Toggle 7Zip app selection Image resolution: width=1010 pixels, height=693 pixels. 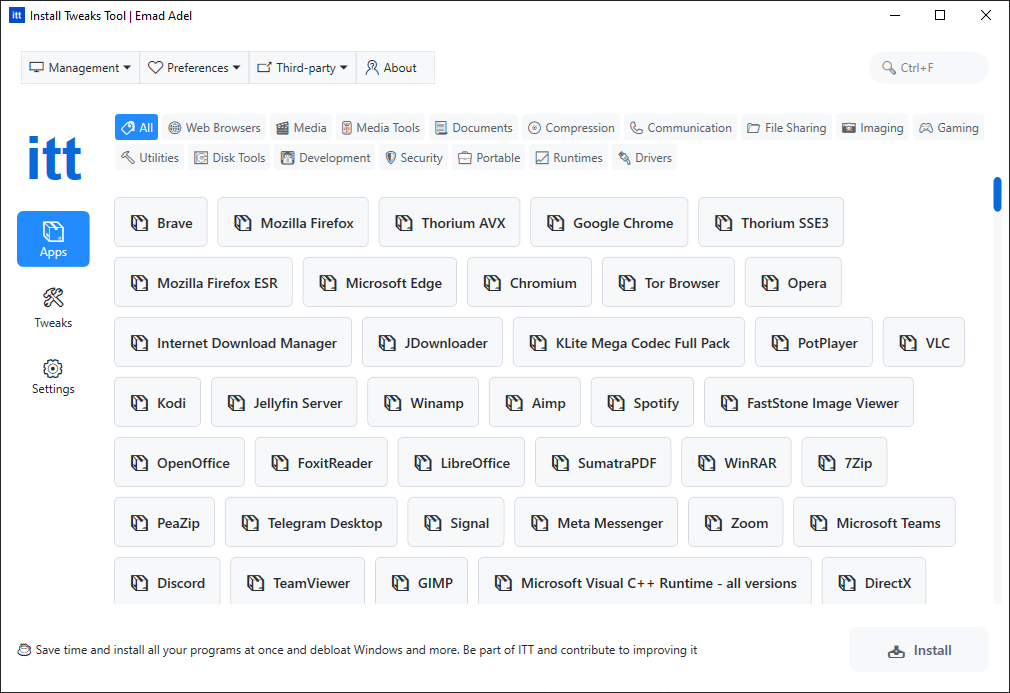[x=844, y=463]
